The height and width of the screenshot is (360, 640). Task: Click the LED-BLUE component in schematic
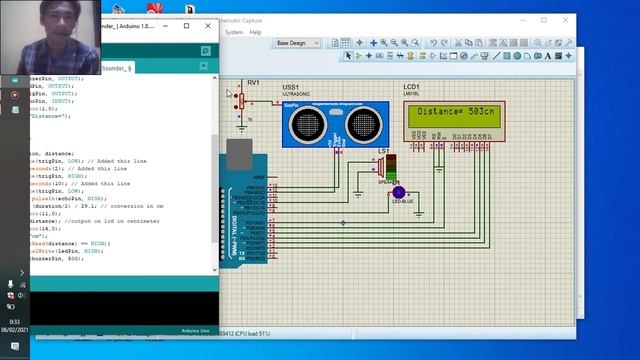click(399, 192)
